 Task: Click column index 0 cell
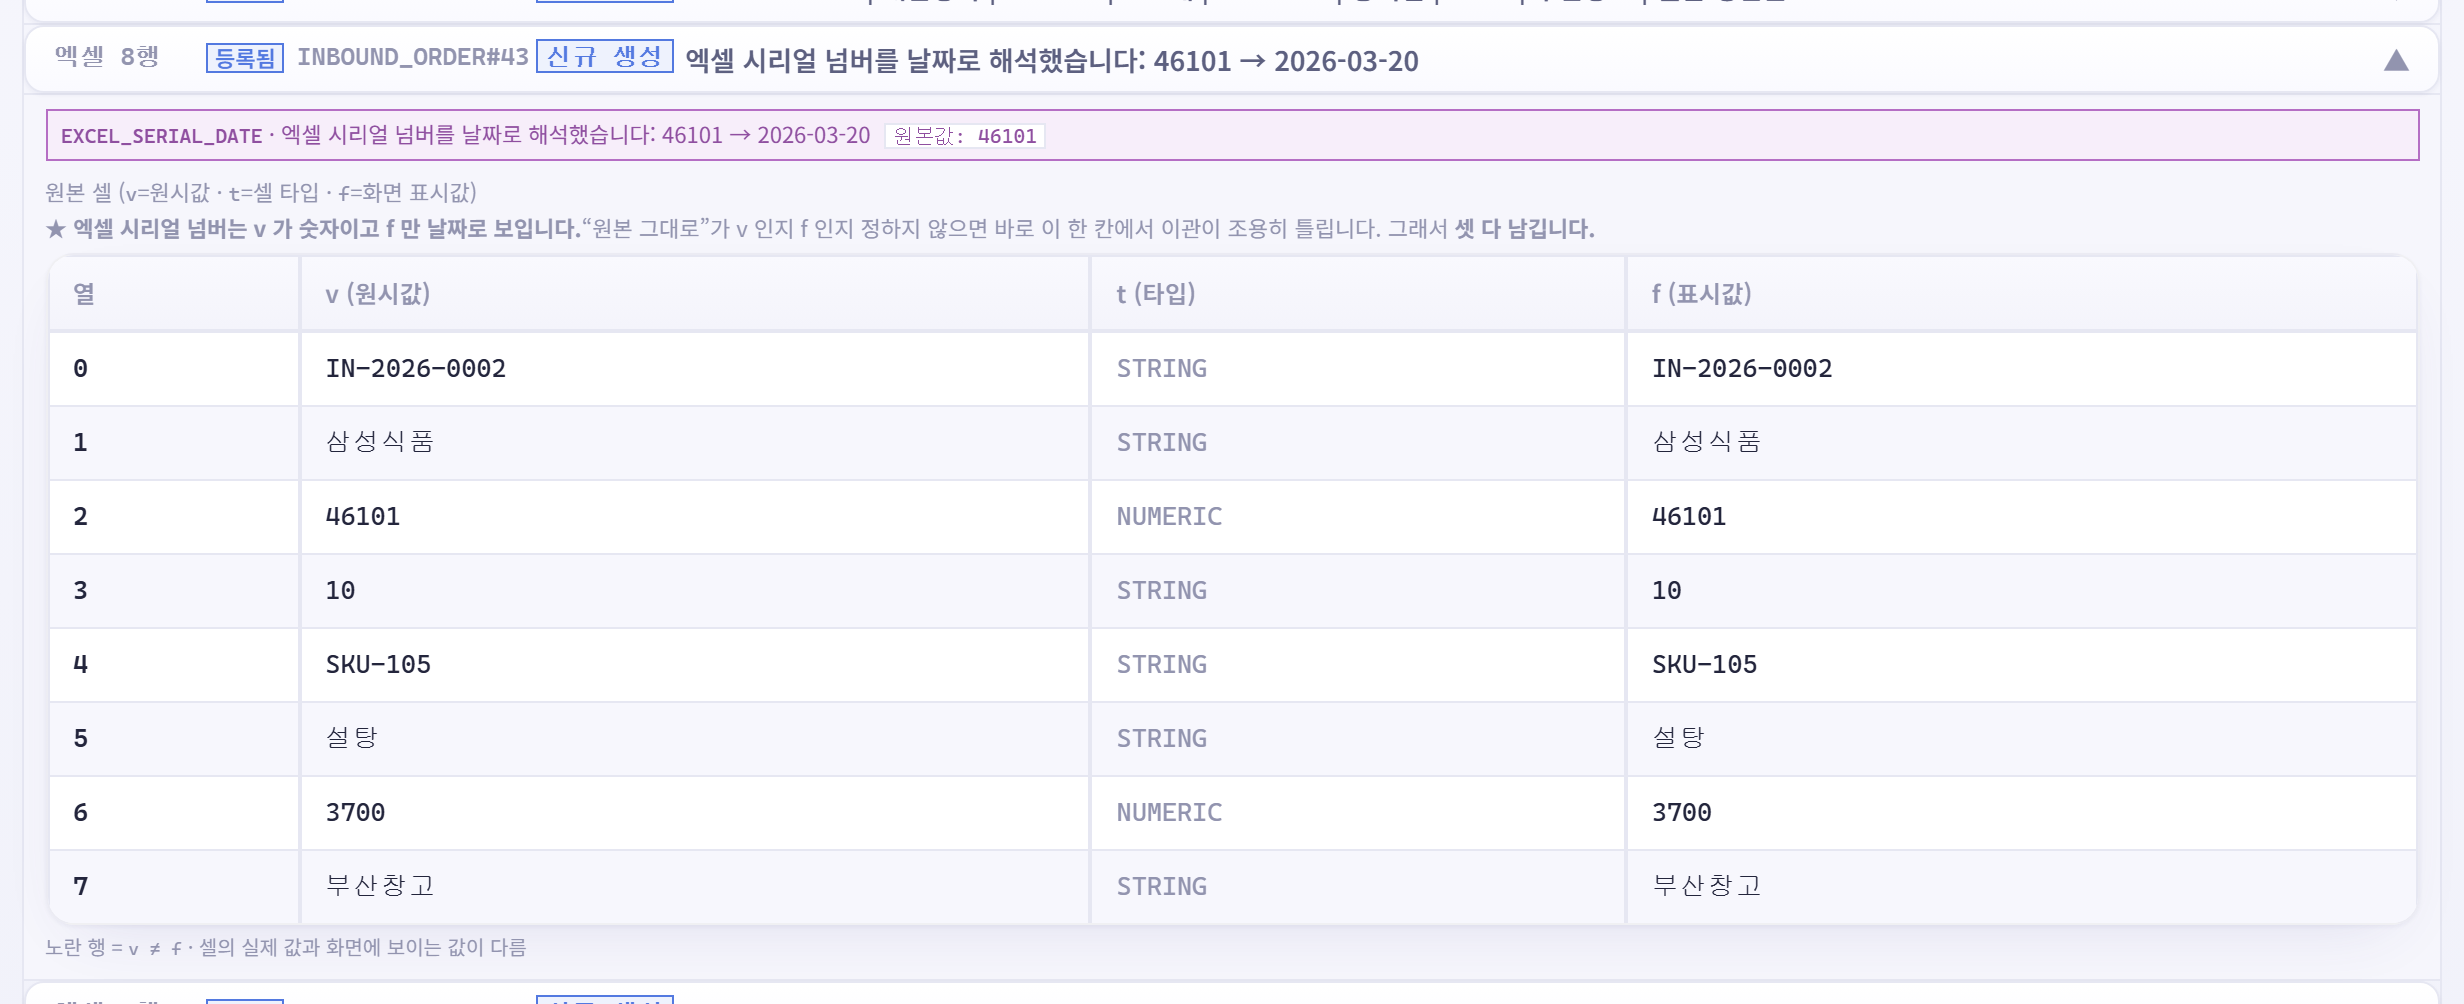(174, 368)
